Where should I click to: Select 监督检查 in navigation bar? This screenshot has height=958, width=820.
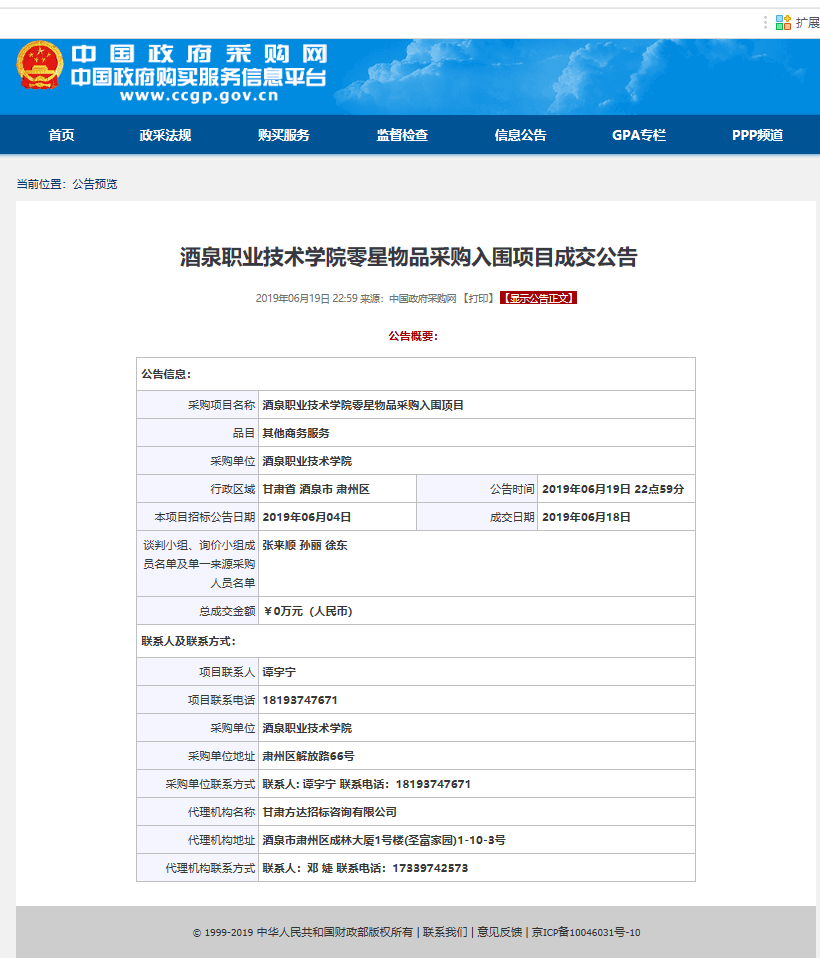402,135
